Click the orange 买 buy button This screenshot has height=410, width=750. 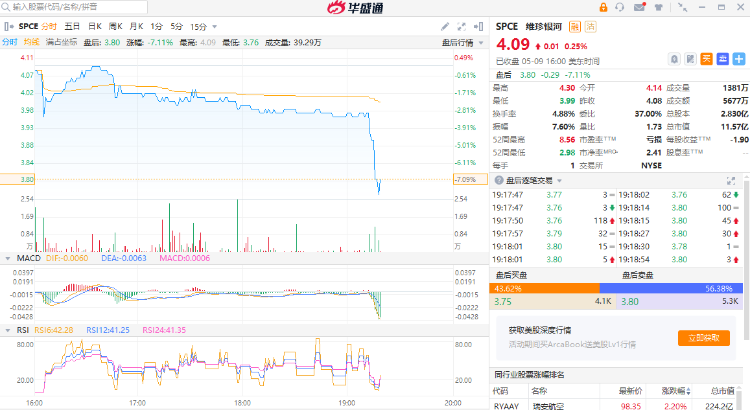pos(706,59)
